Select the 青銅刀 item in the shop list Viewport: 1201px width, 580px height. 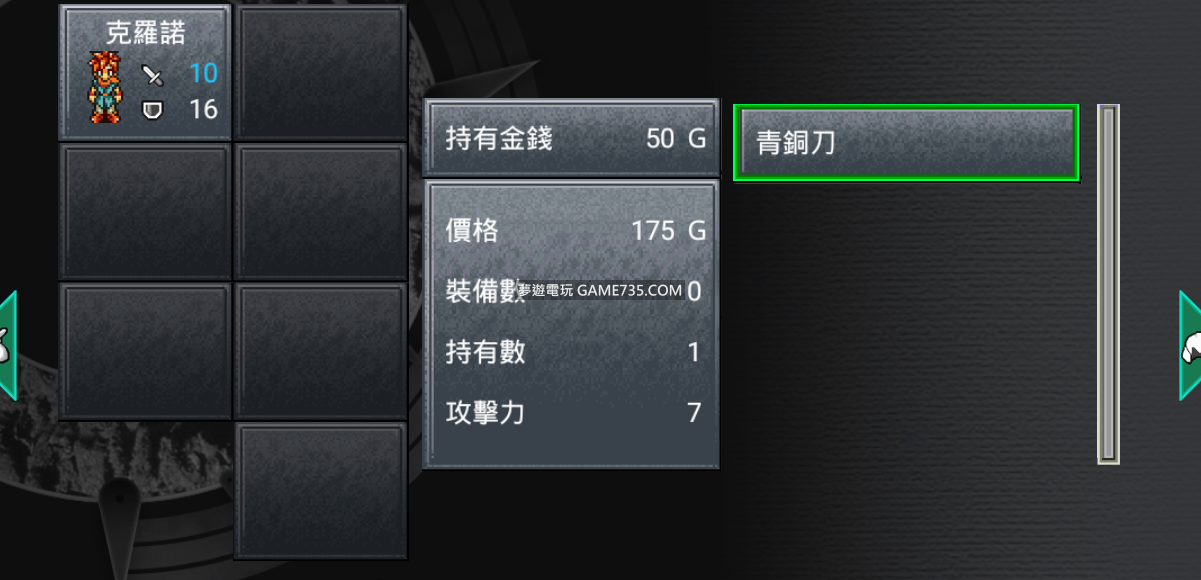coord(906,143)
